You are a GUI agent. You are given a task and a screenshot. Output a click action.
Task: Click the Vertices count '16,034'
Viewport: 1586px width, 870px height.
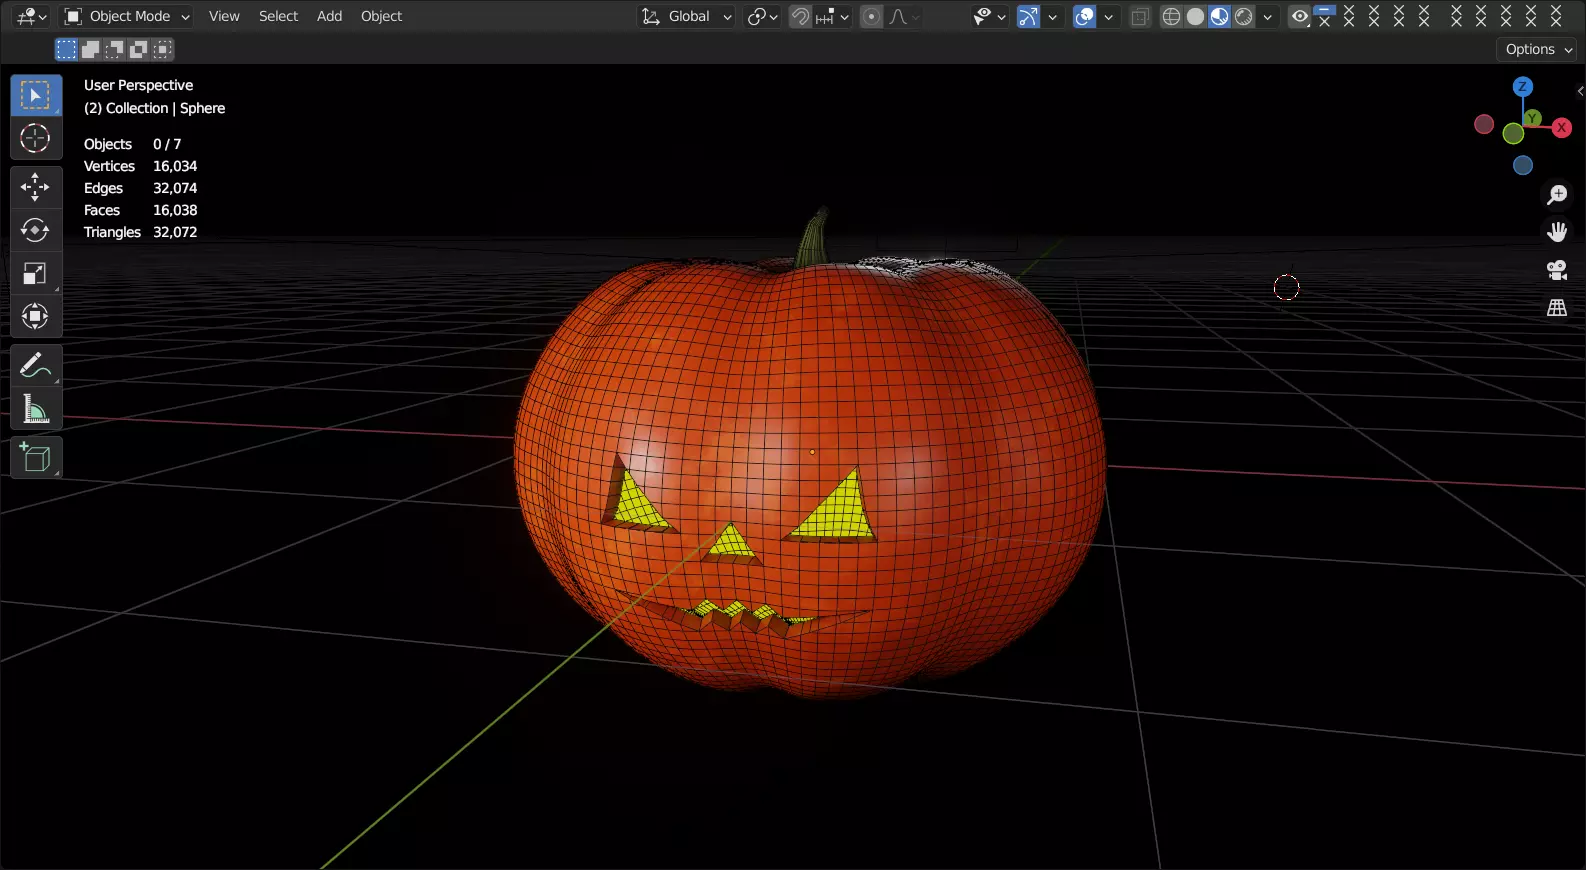point(175,166)
